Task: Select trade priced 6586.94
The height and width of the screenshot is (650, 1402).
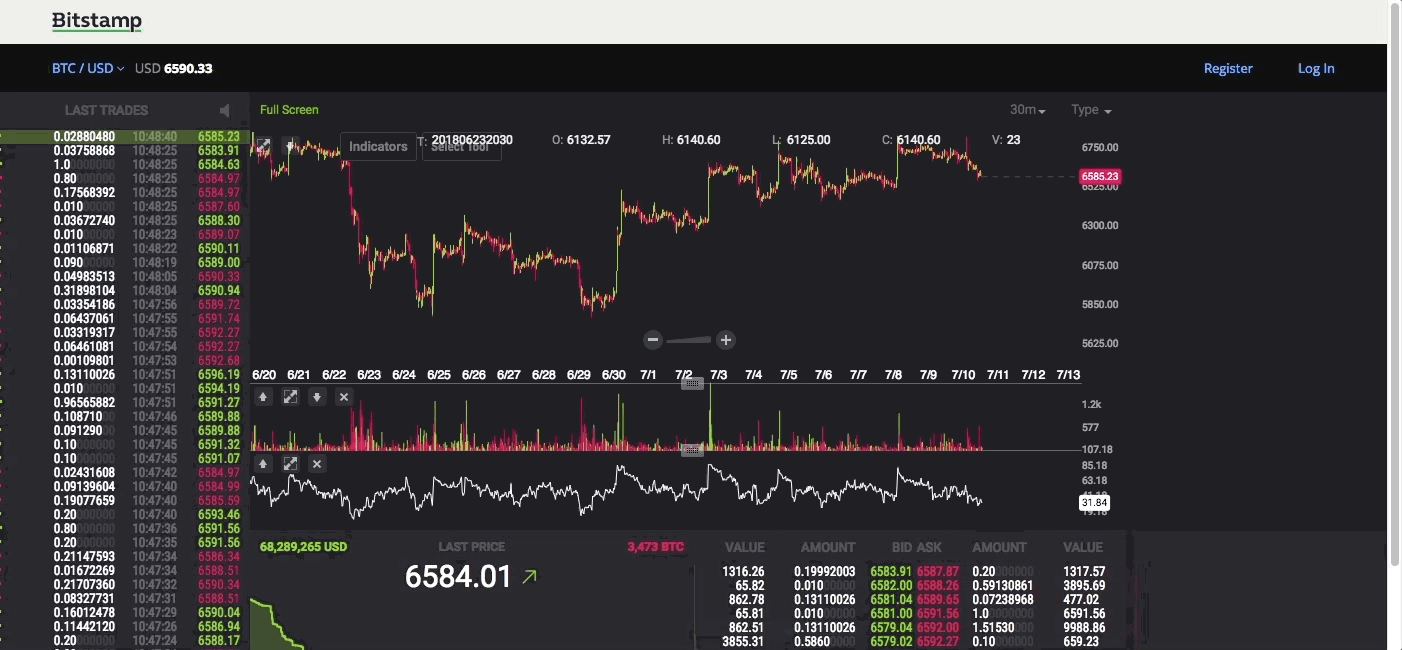Action: coord(125,627)
